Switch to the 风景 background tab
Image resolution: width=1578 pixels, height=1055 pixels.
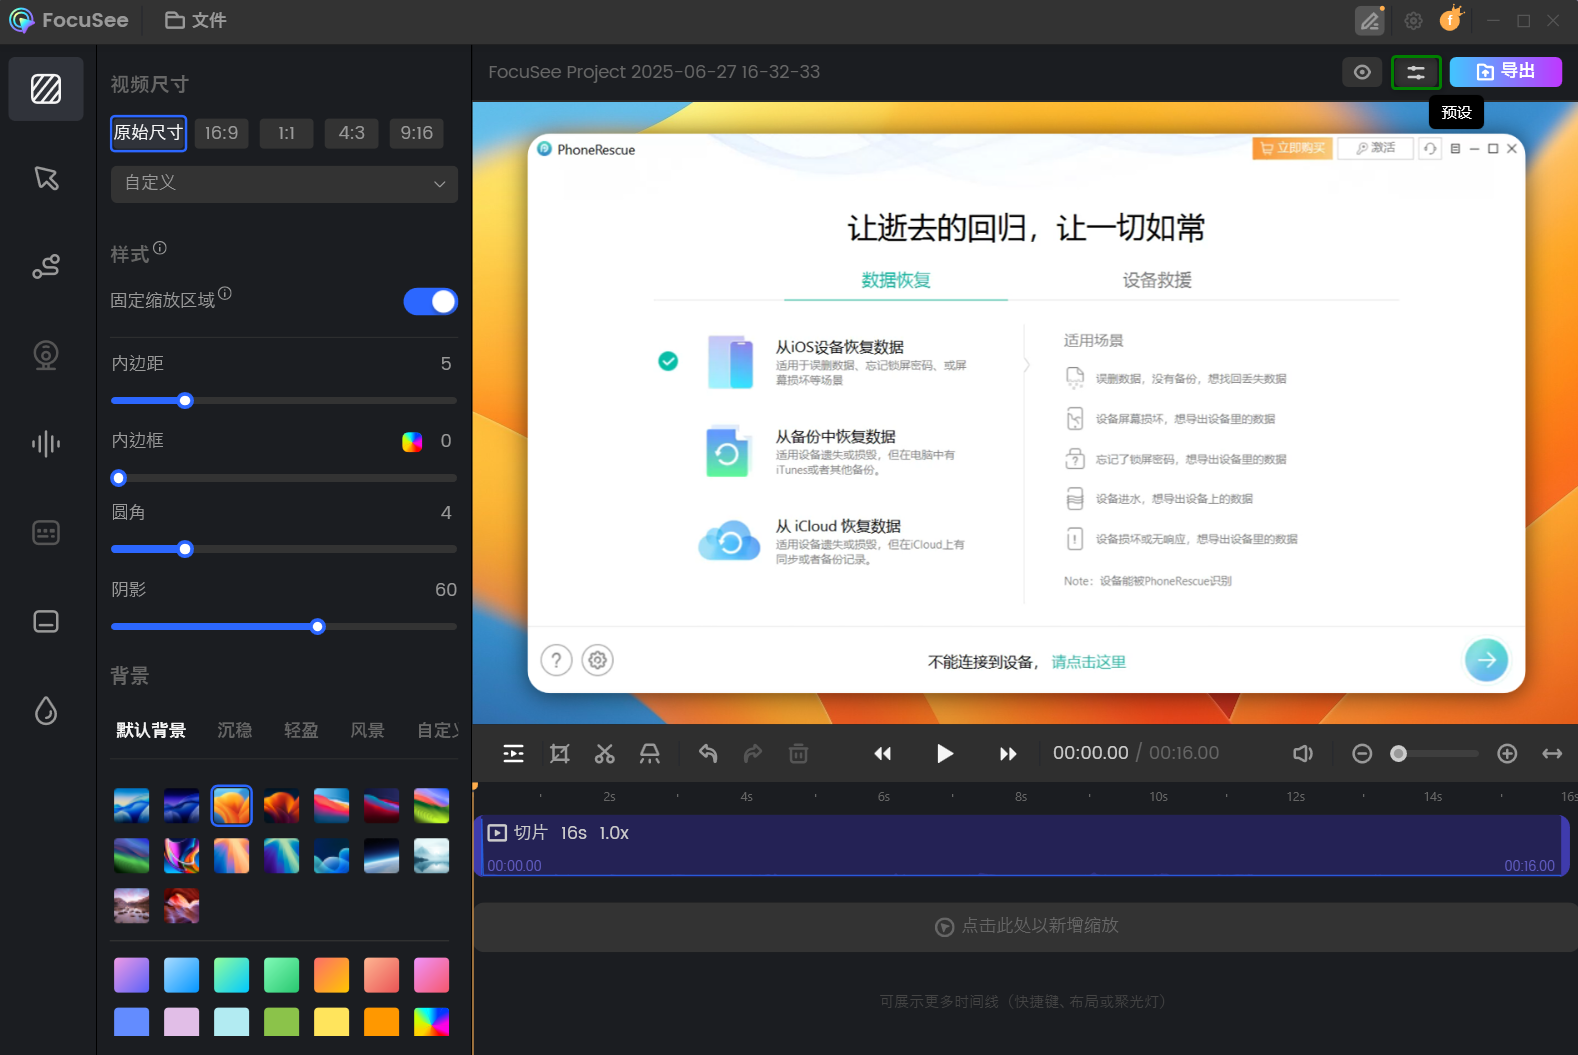[368, 730]
